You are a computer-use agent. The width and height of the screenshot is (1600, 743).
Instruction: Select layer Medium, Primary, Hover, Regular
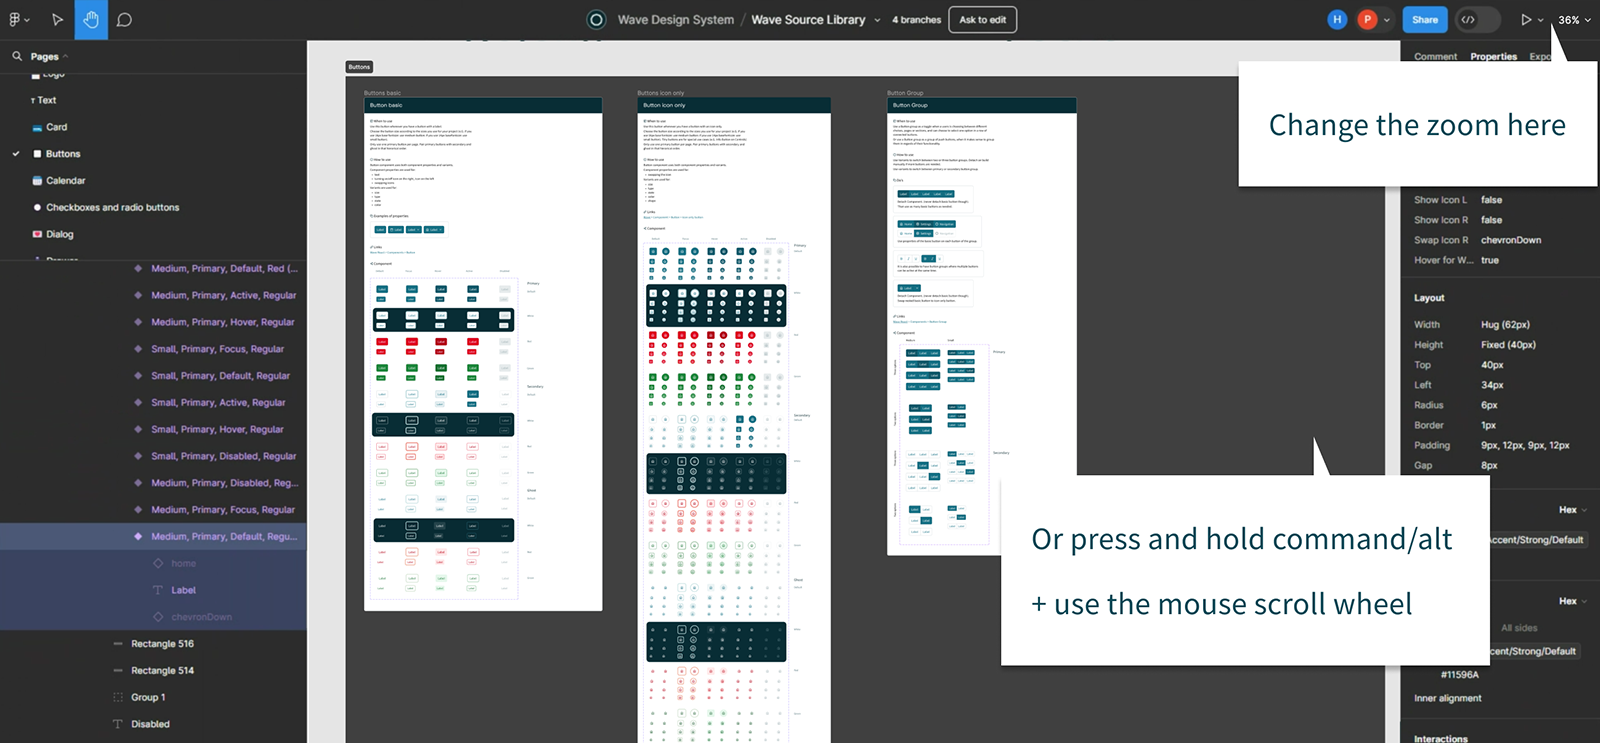click(x=222, y=323)
